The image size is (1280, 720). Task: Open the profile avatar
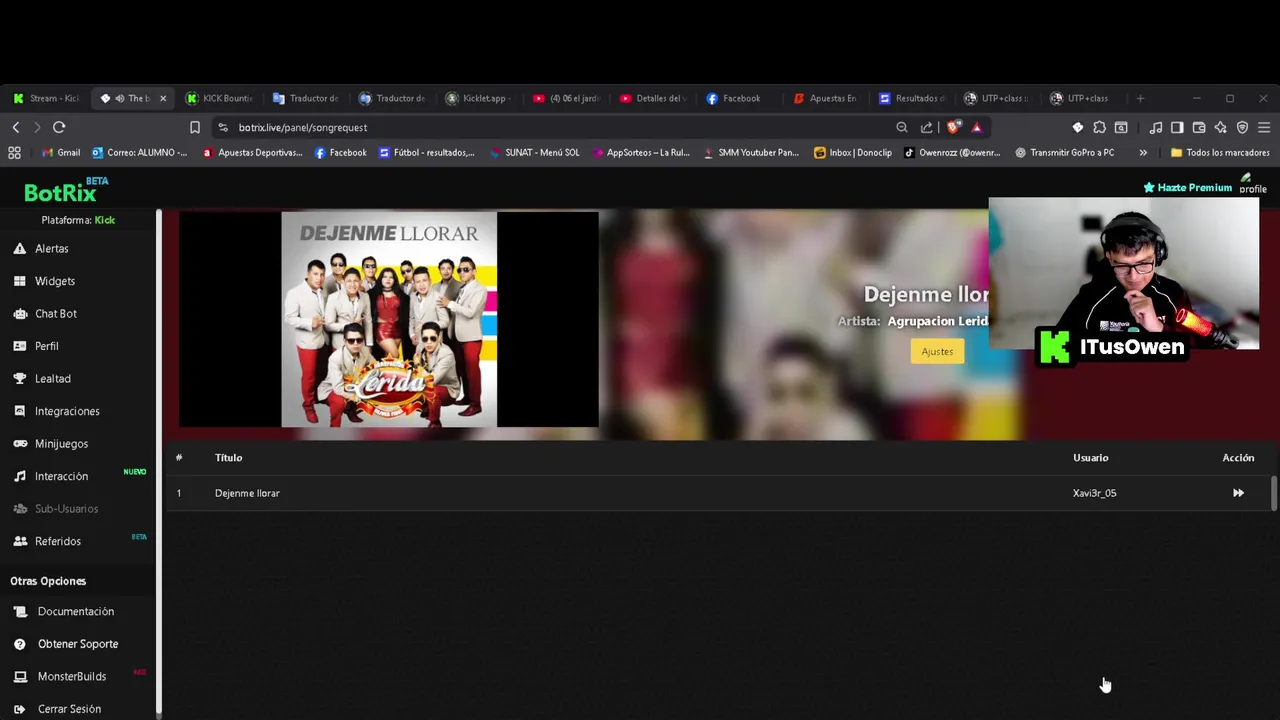tap(1253, 185)
